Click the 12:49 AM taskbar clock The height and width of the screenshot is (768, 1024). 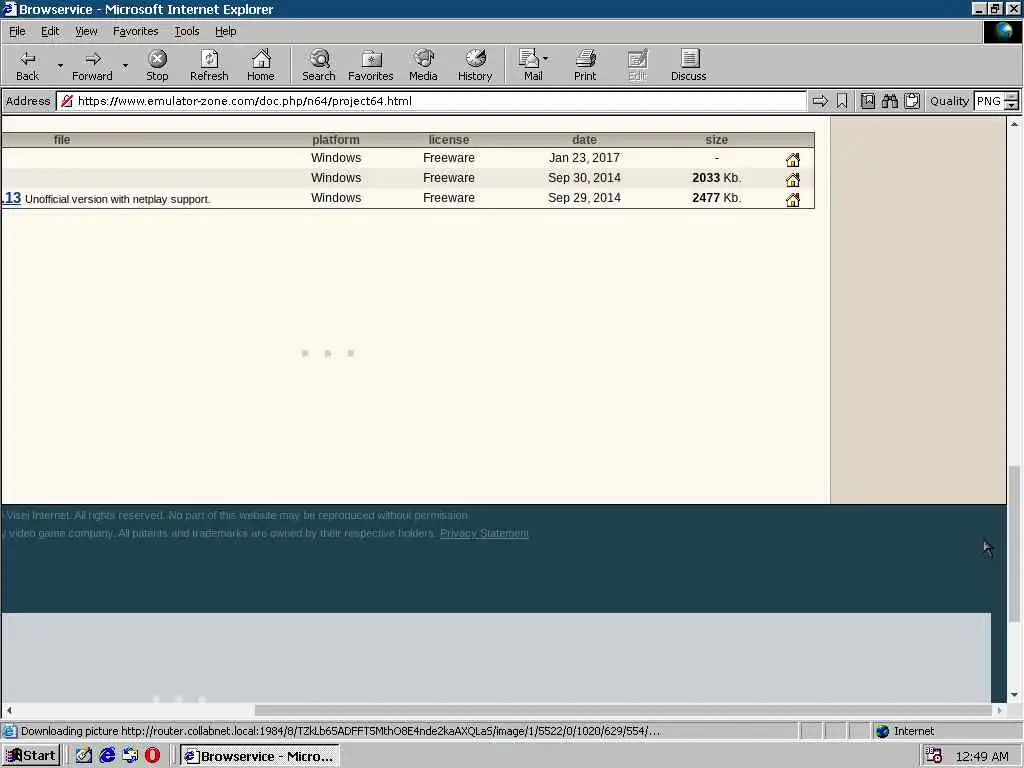coord(982,756)
